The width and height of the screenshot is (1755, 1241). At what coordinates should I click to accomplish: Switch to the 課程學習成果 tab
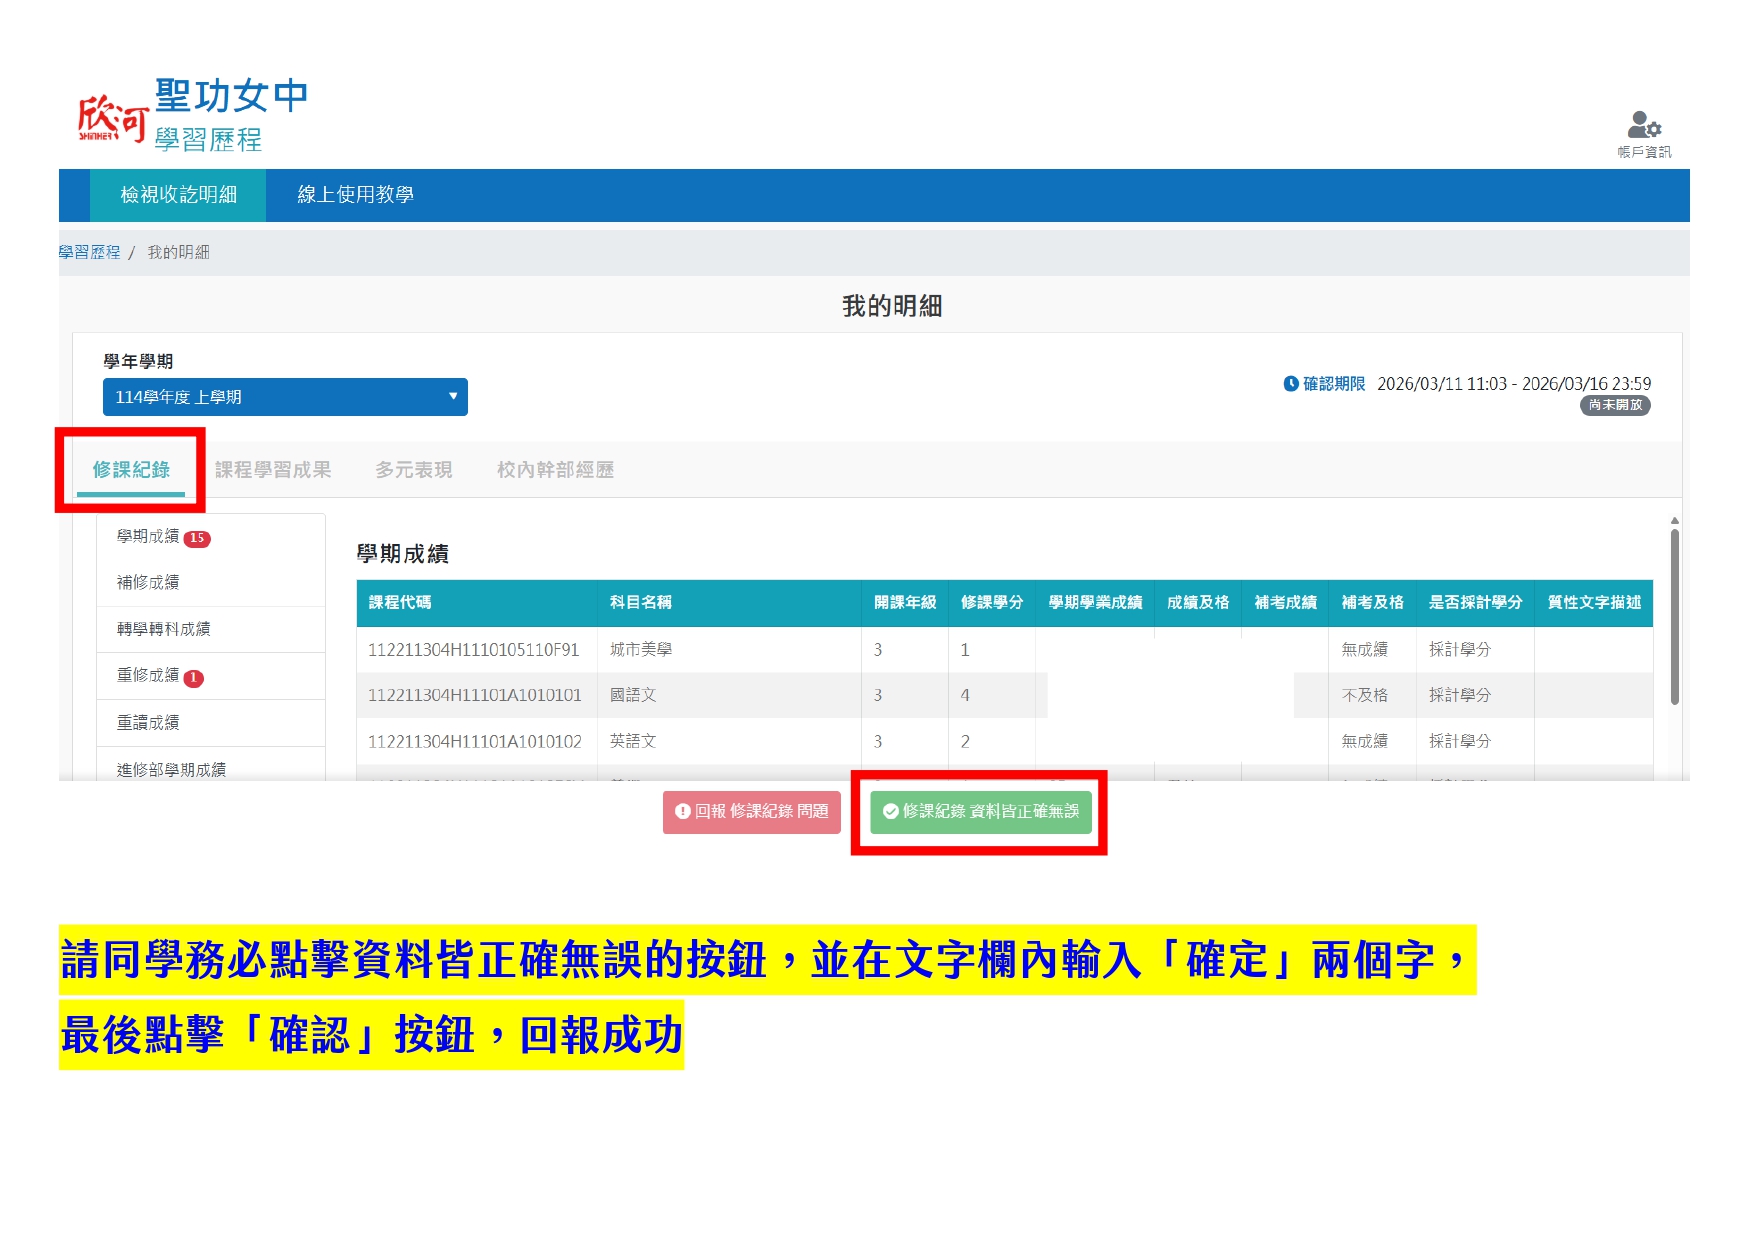tap(272, 470)
